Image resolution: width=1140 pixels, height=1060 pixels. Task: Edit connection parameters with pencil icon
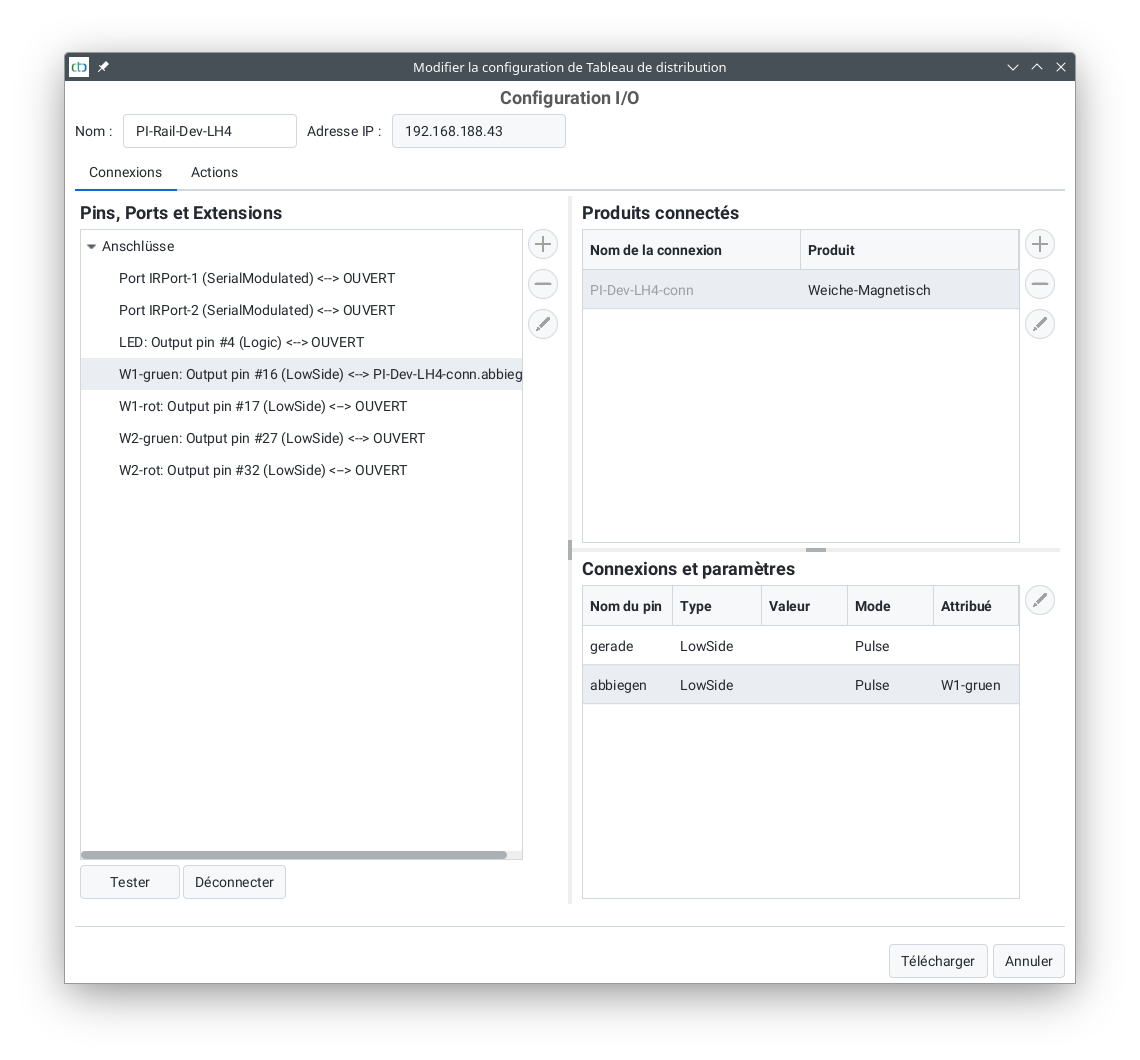tap(1040, 600)
